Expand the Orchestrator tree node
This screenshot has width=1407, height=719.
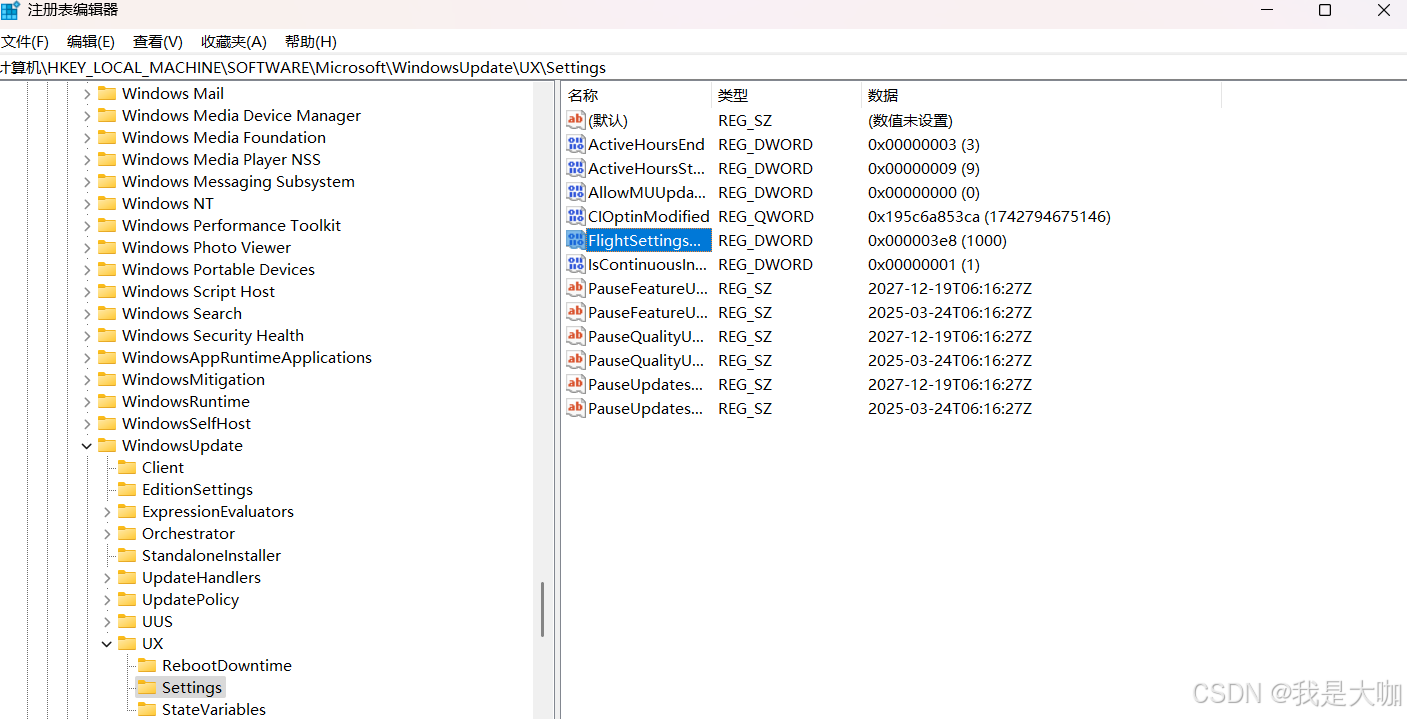[x=107, y=533]
